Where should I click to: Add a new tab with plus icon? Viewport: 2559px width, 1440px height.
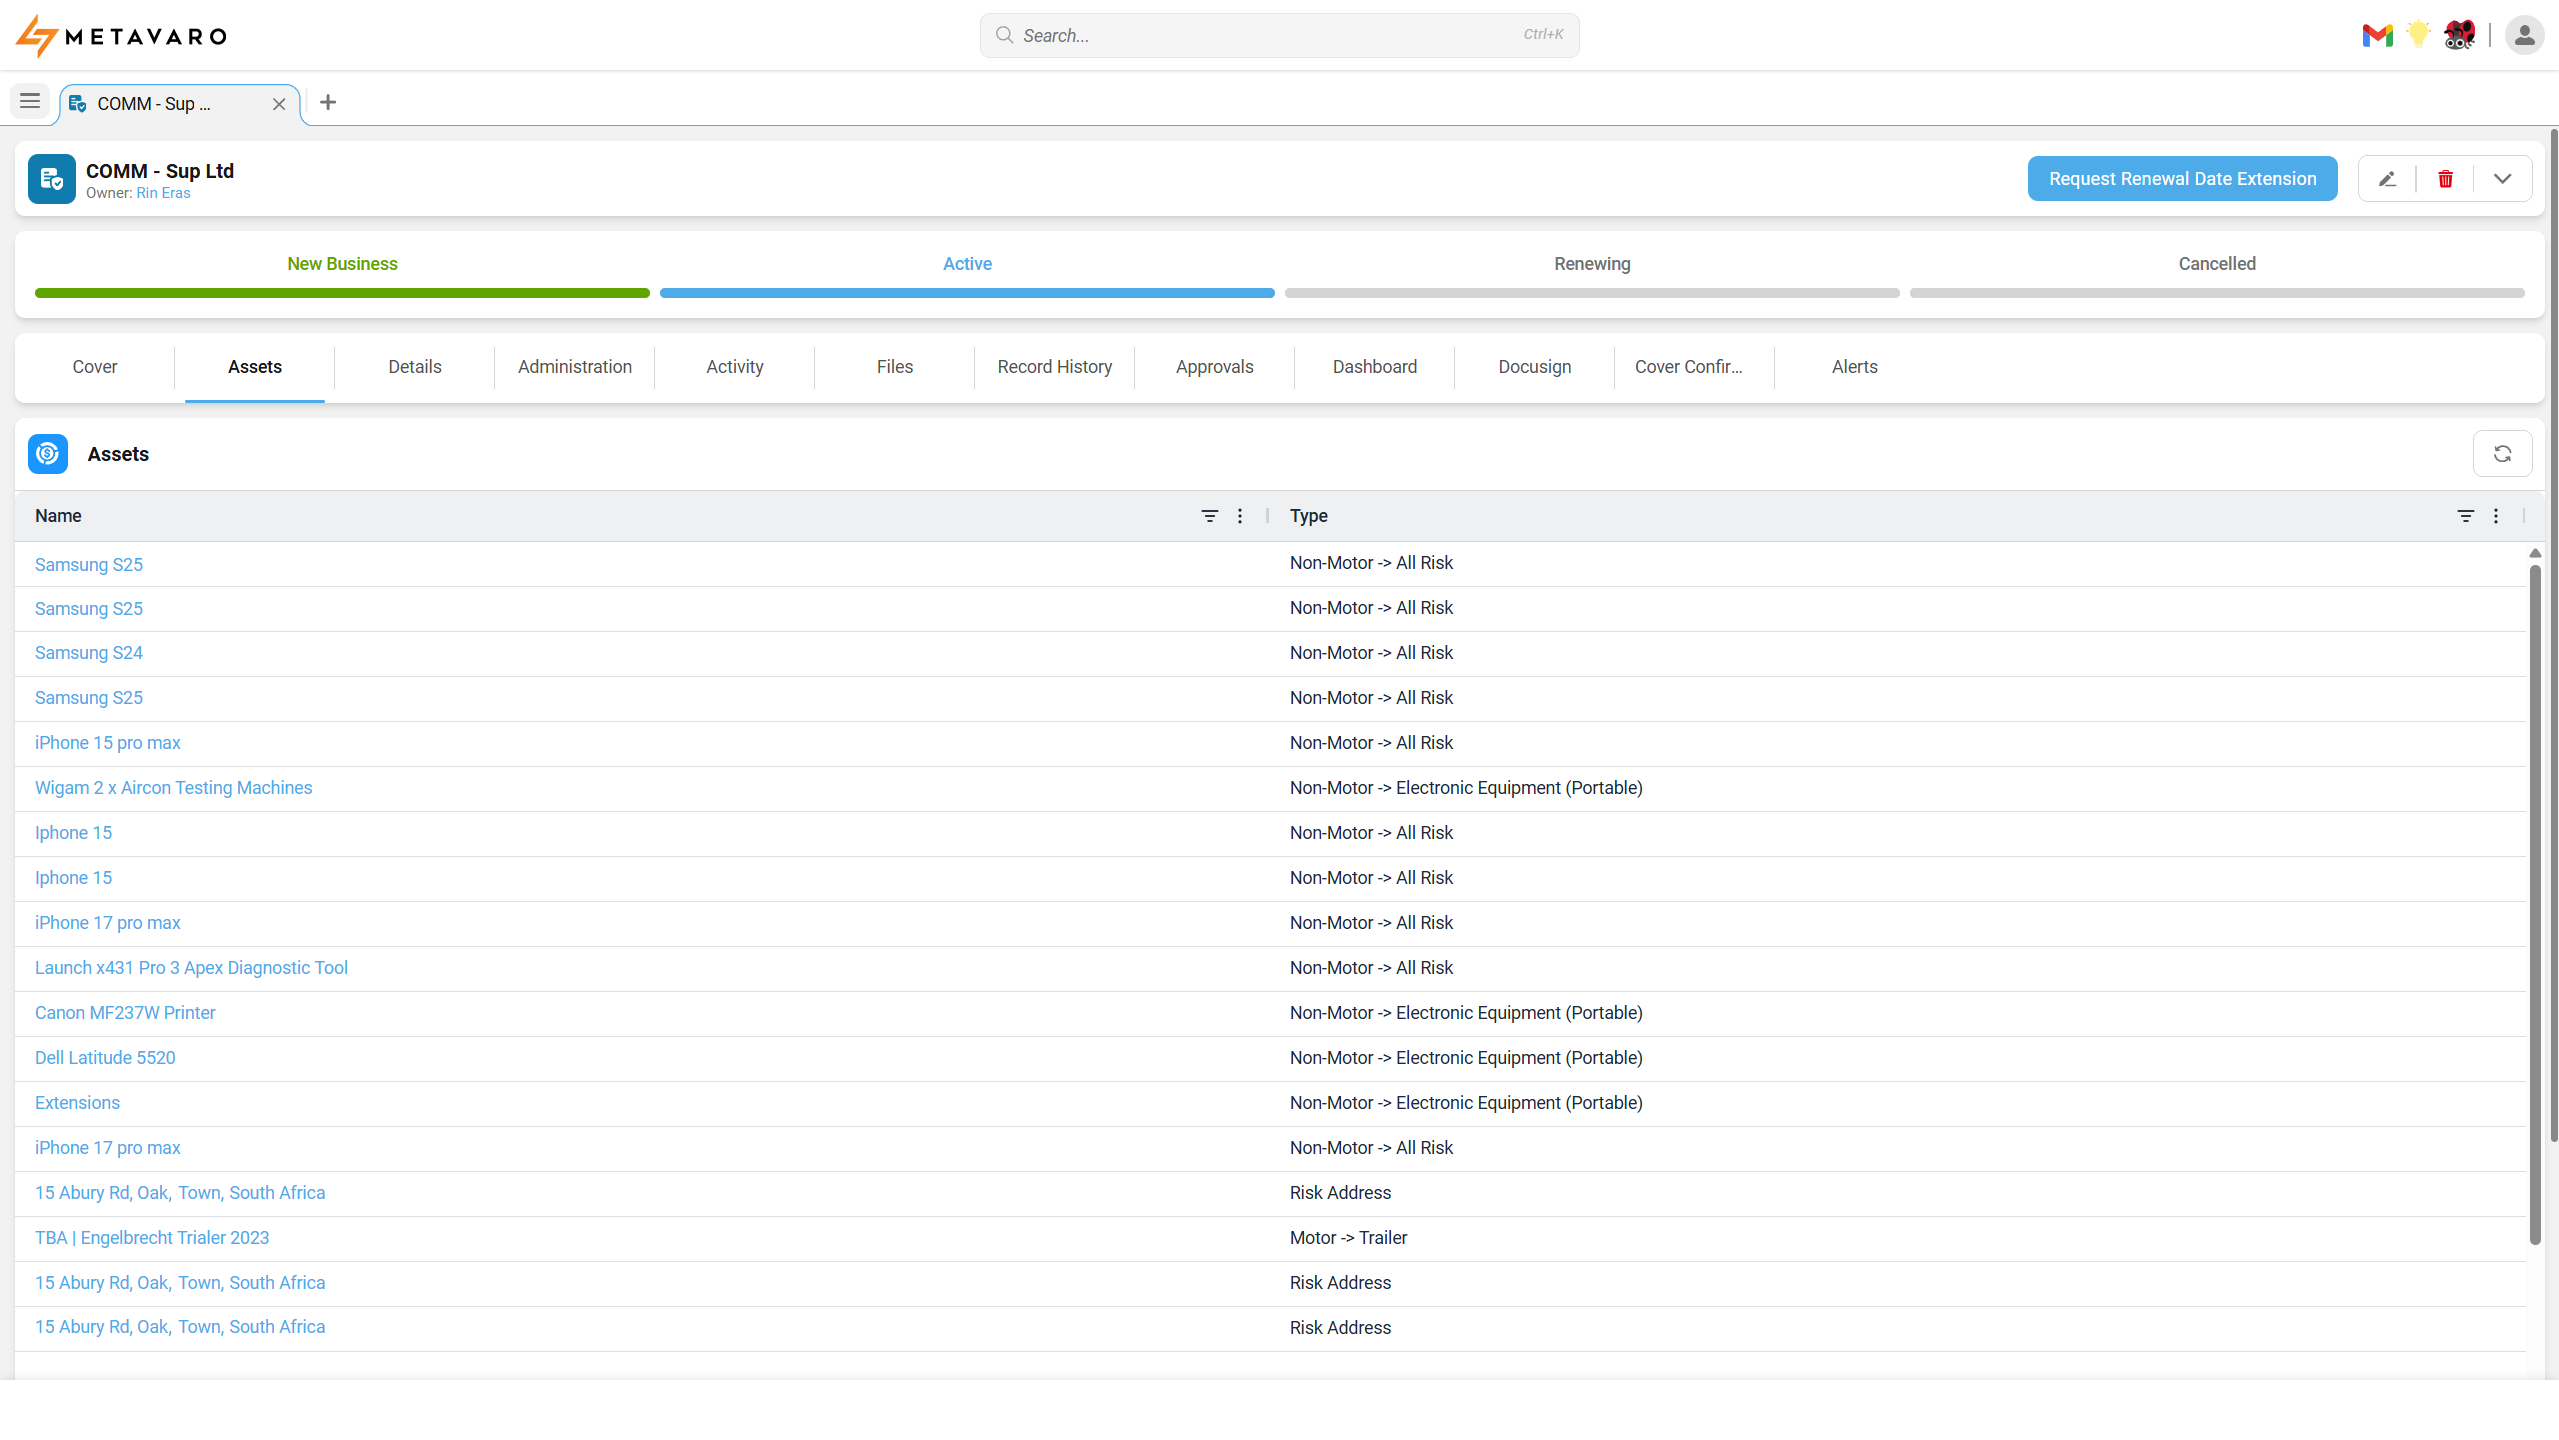[328, 102]
